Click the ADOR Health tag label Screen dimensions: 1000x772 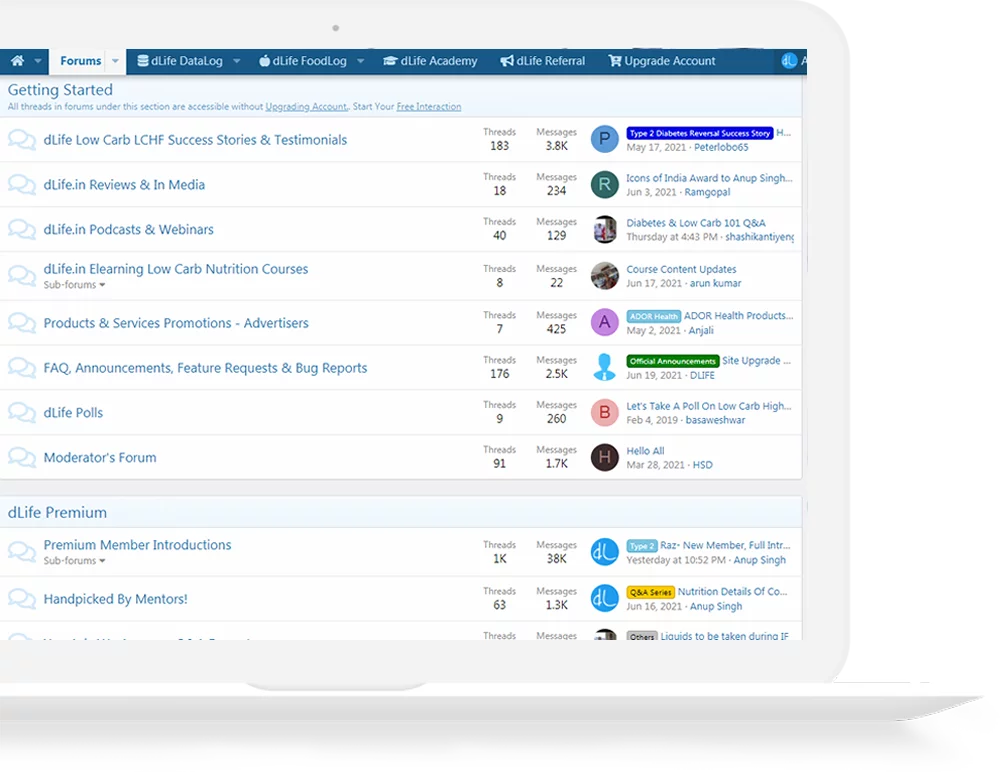tap(654, 316)
